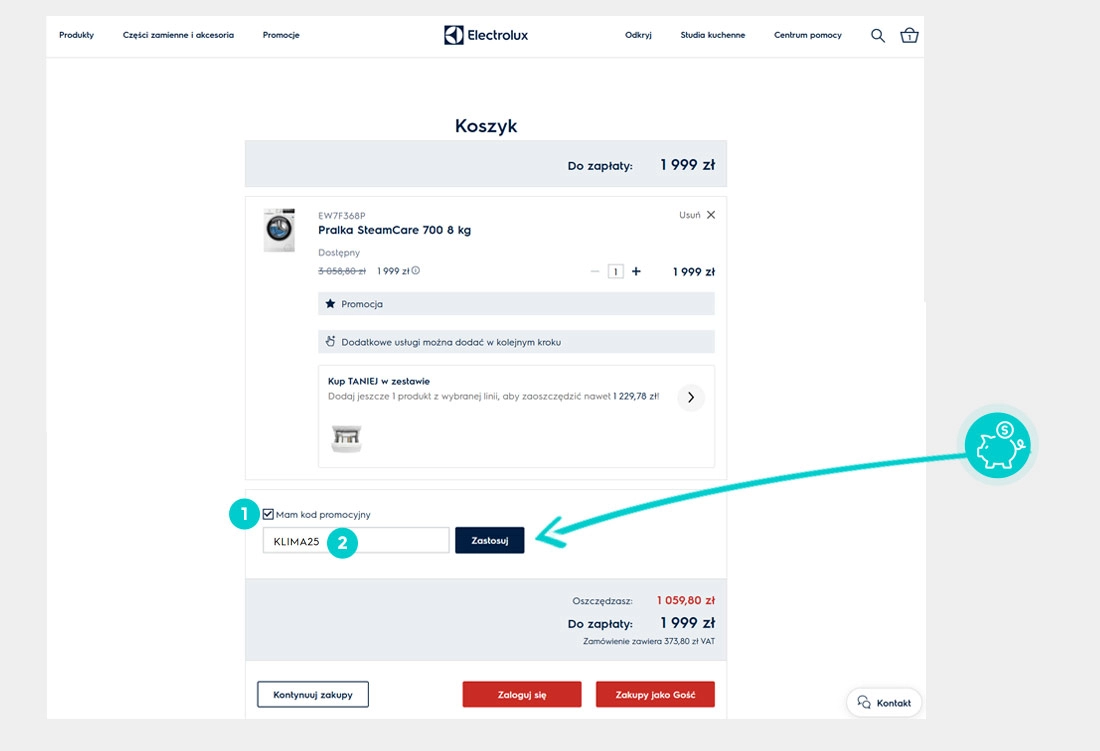Click the Electrolux logo
This screenshot has height=751, width=1100.
coord(486,35)
